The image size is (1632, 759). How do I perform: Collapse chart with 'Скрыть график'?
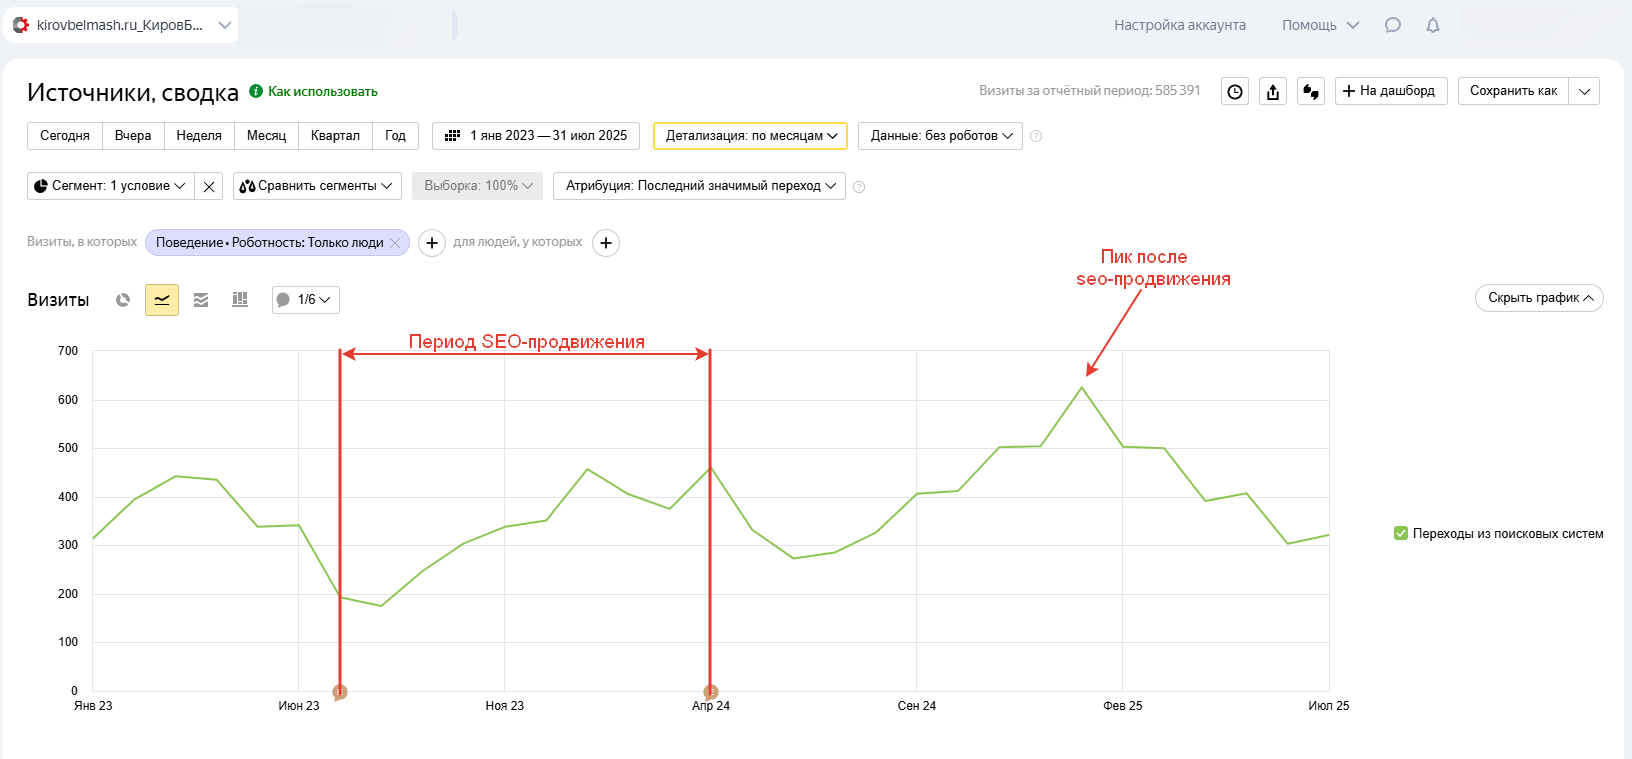1539,298
